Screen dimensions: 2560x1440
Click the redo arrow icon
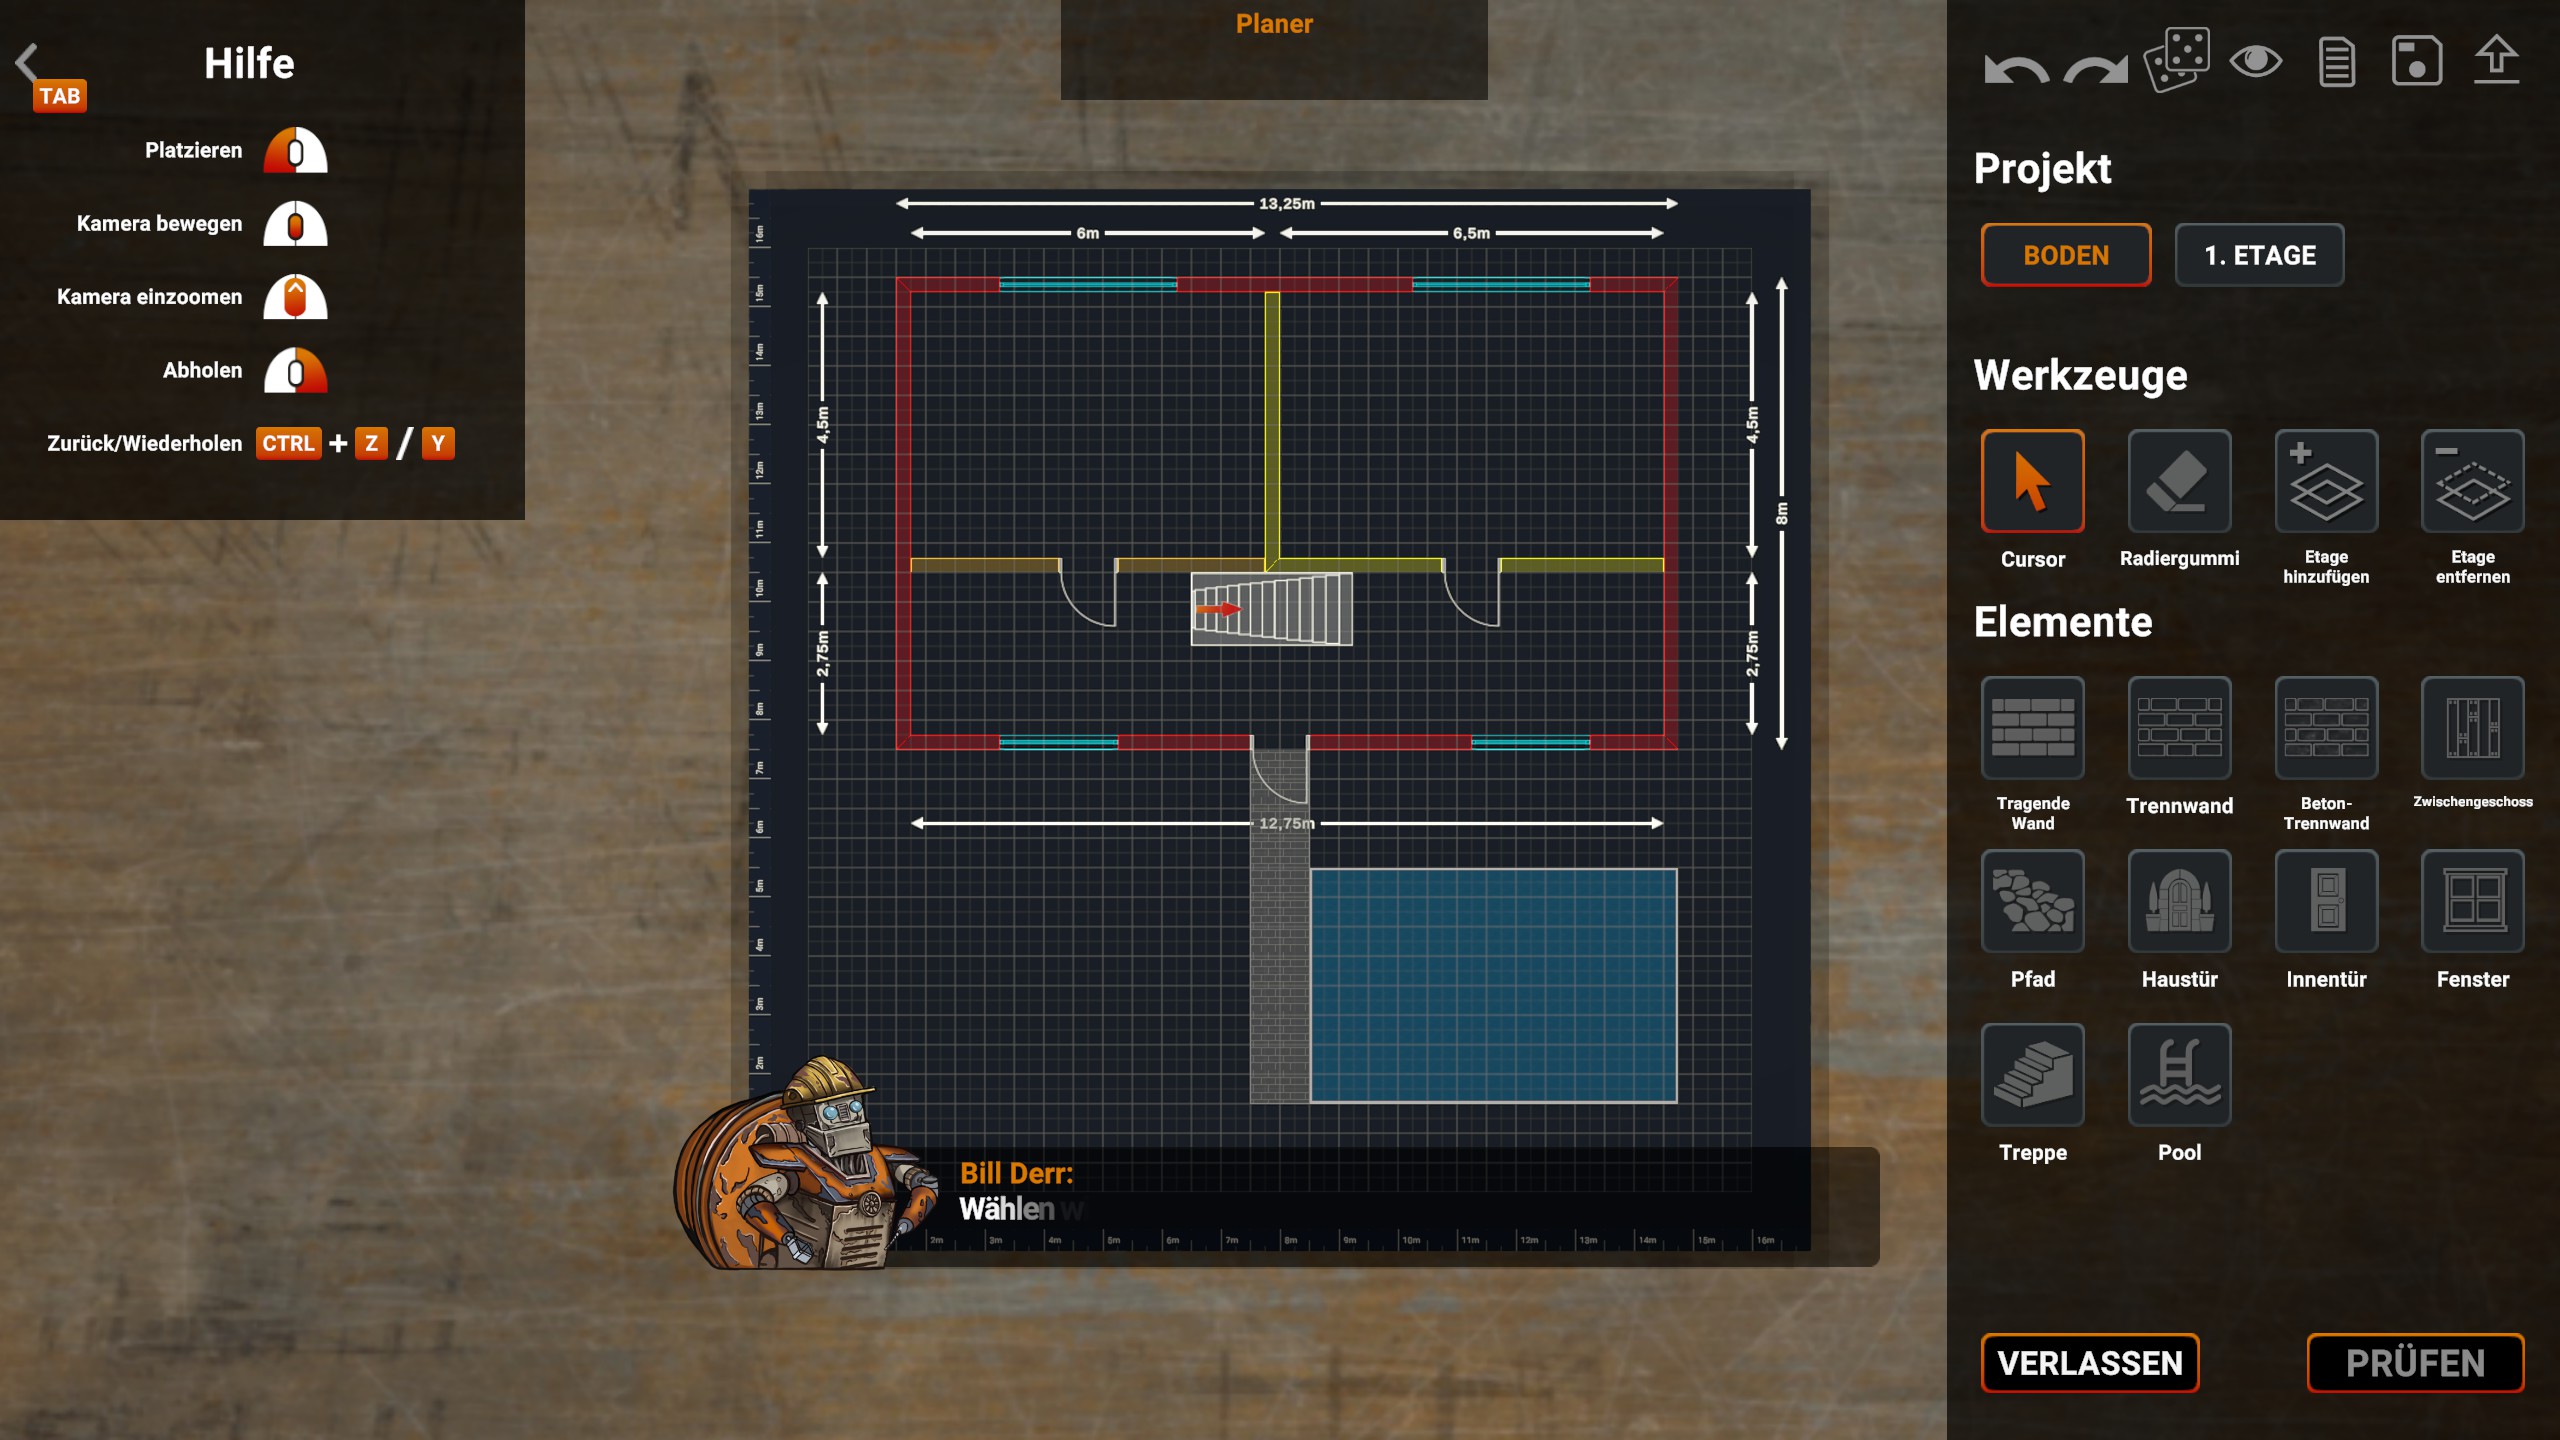tap(2095, 68)
